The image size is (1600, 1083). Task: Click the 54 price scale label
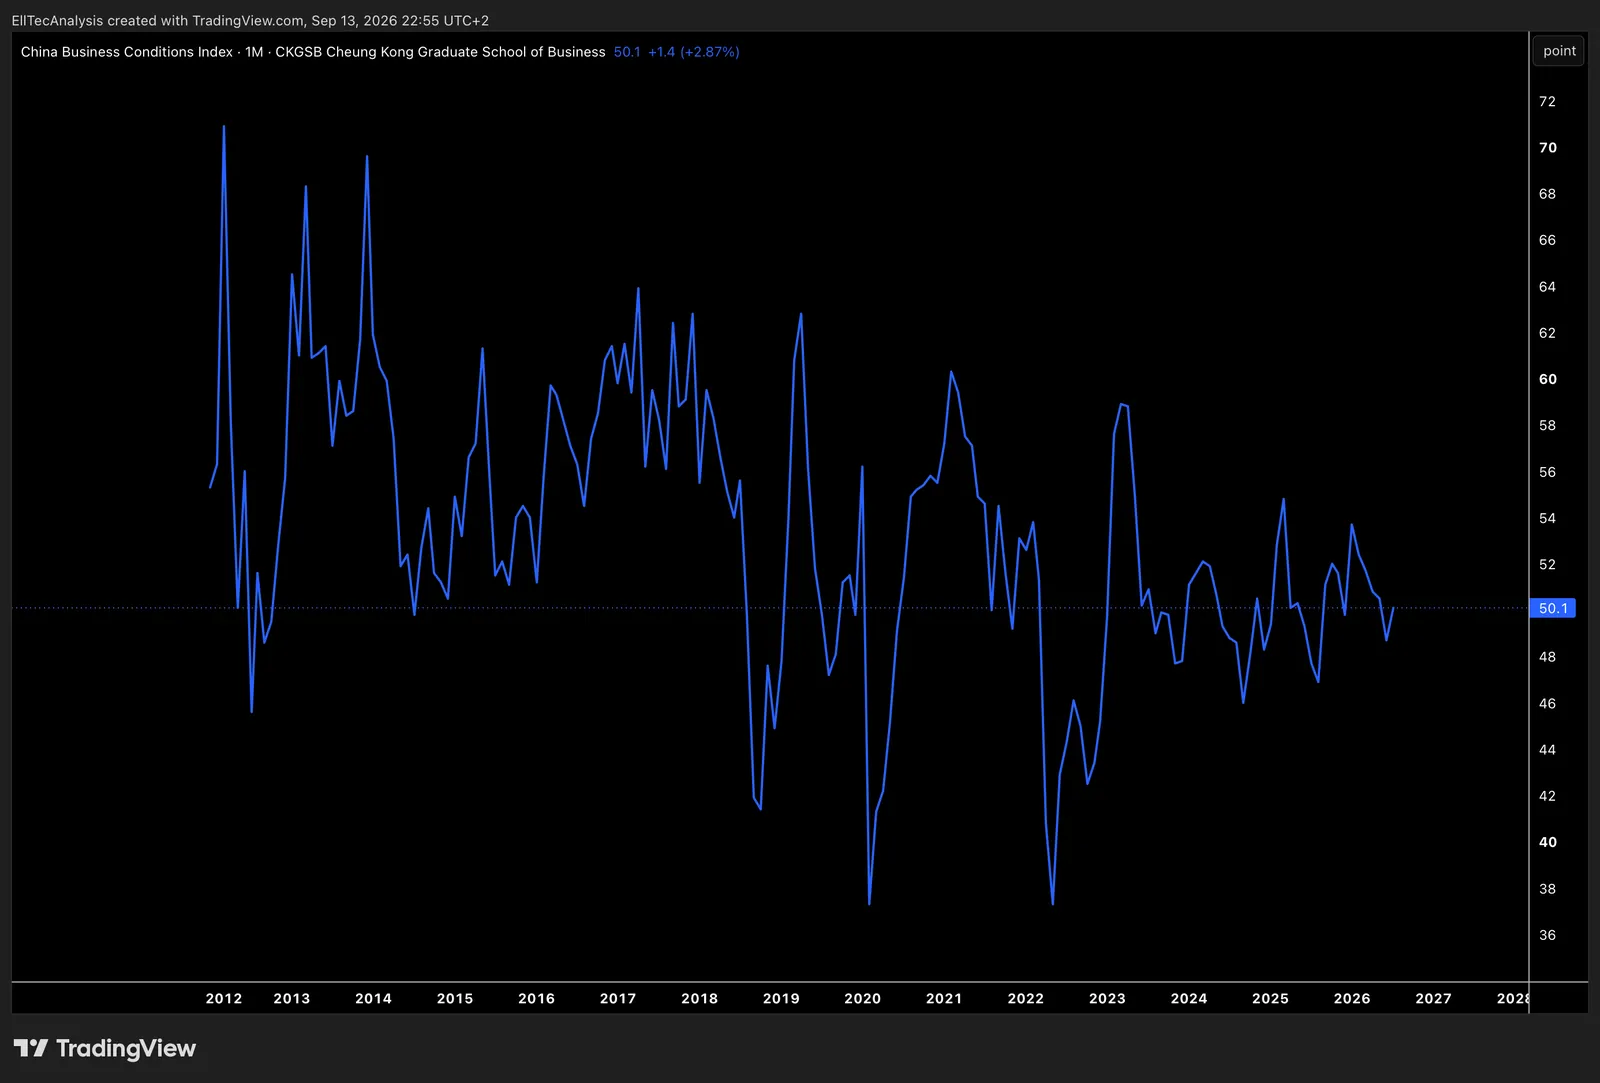(x=1547, y=518)
